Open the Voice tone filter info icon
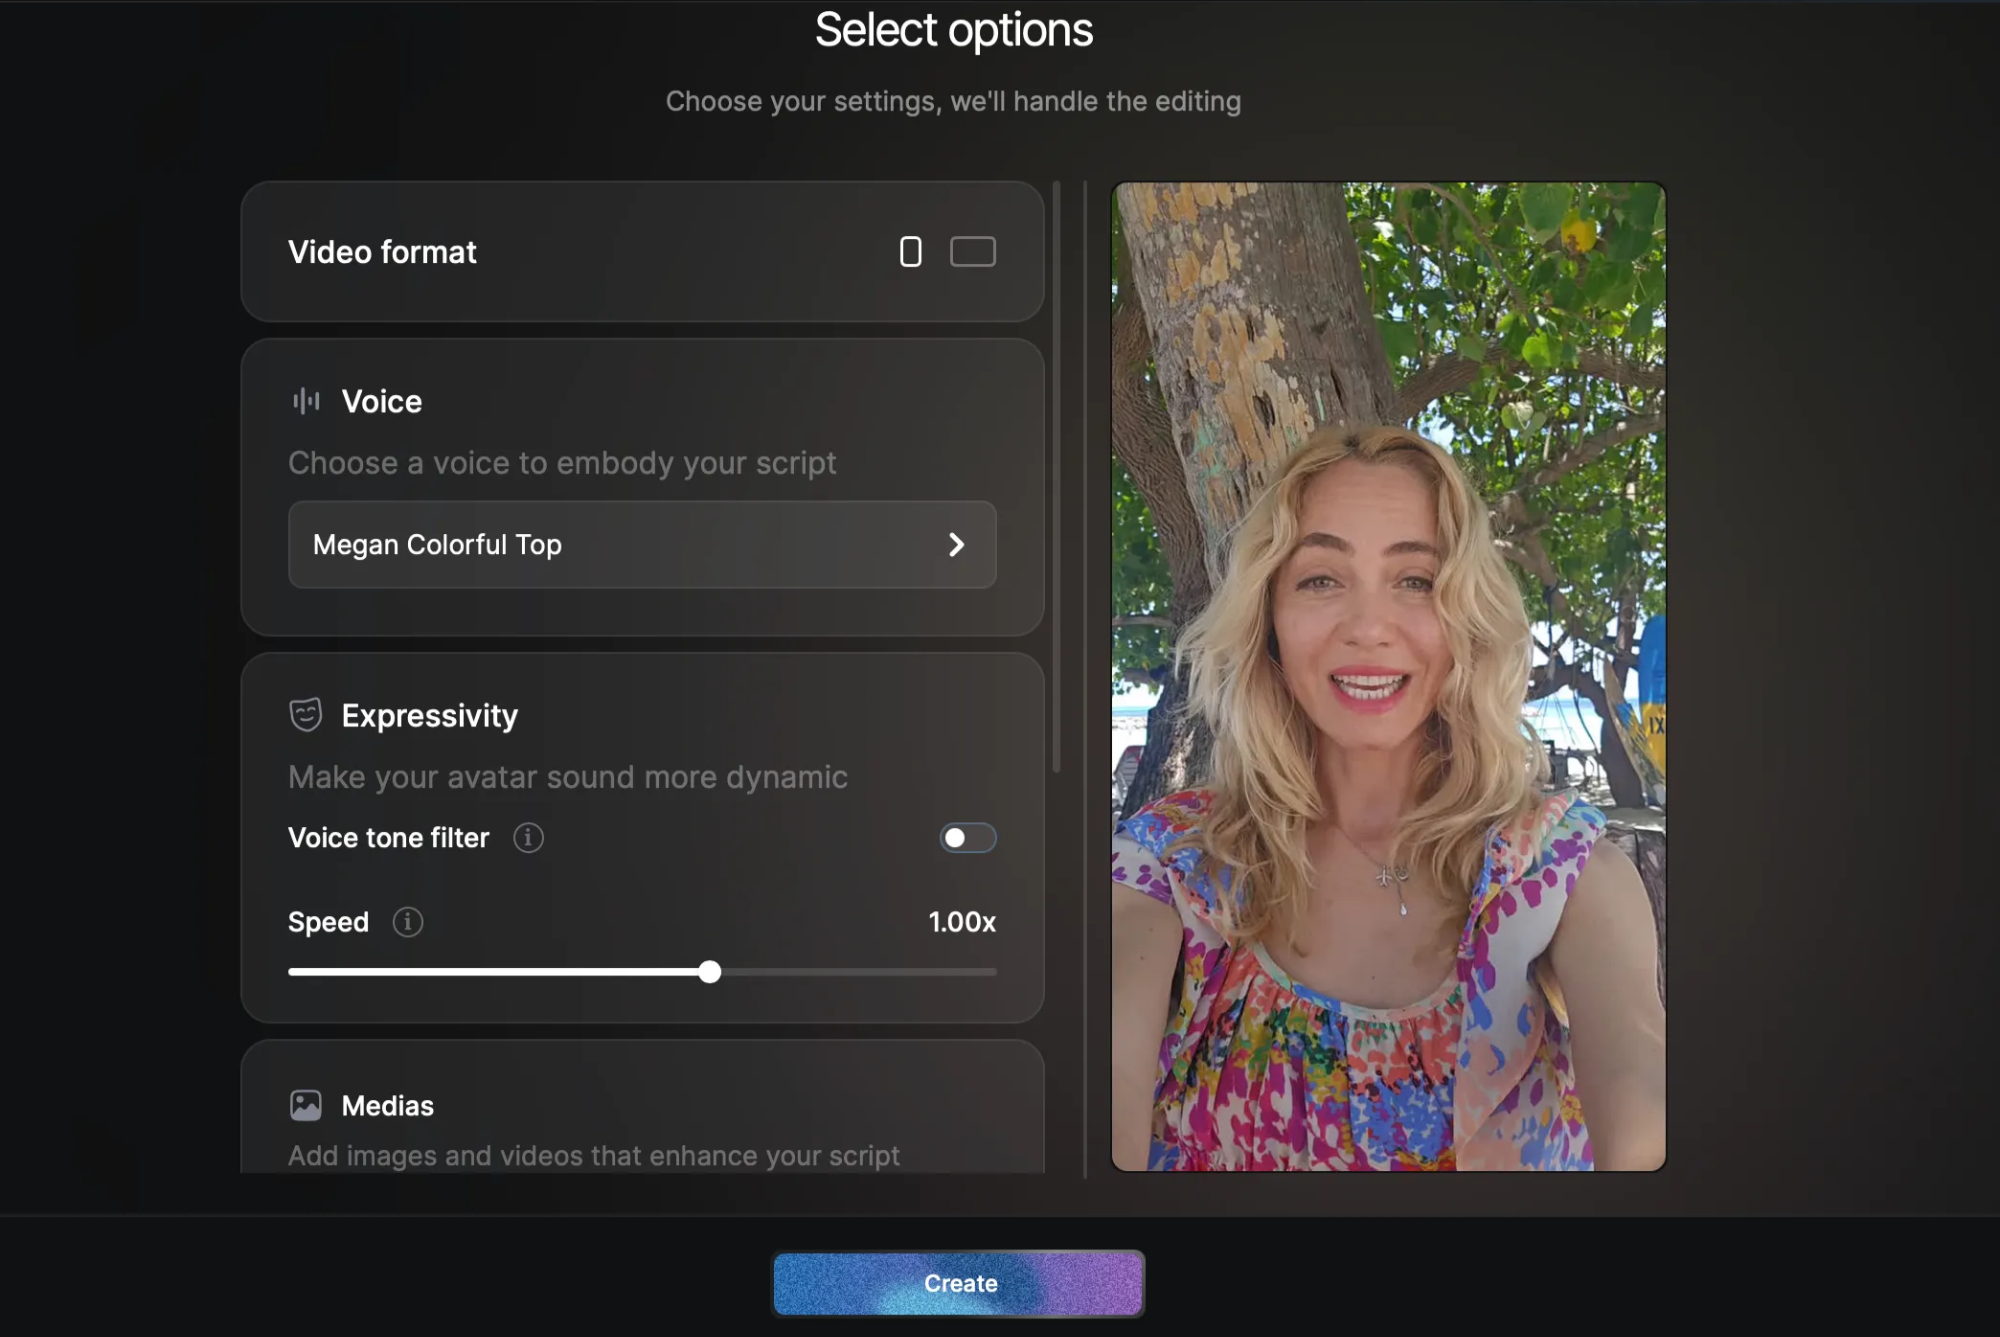 click(528, 838)
